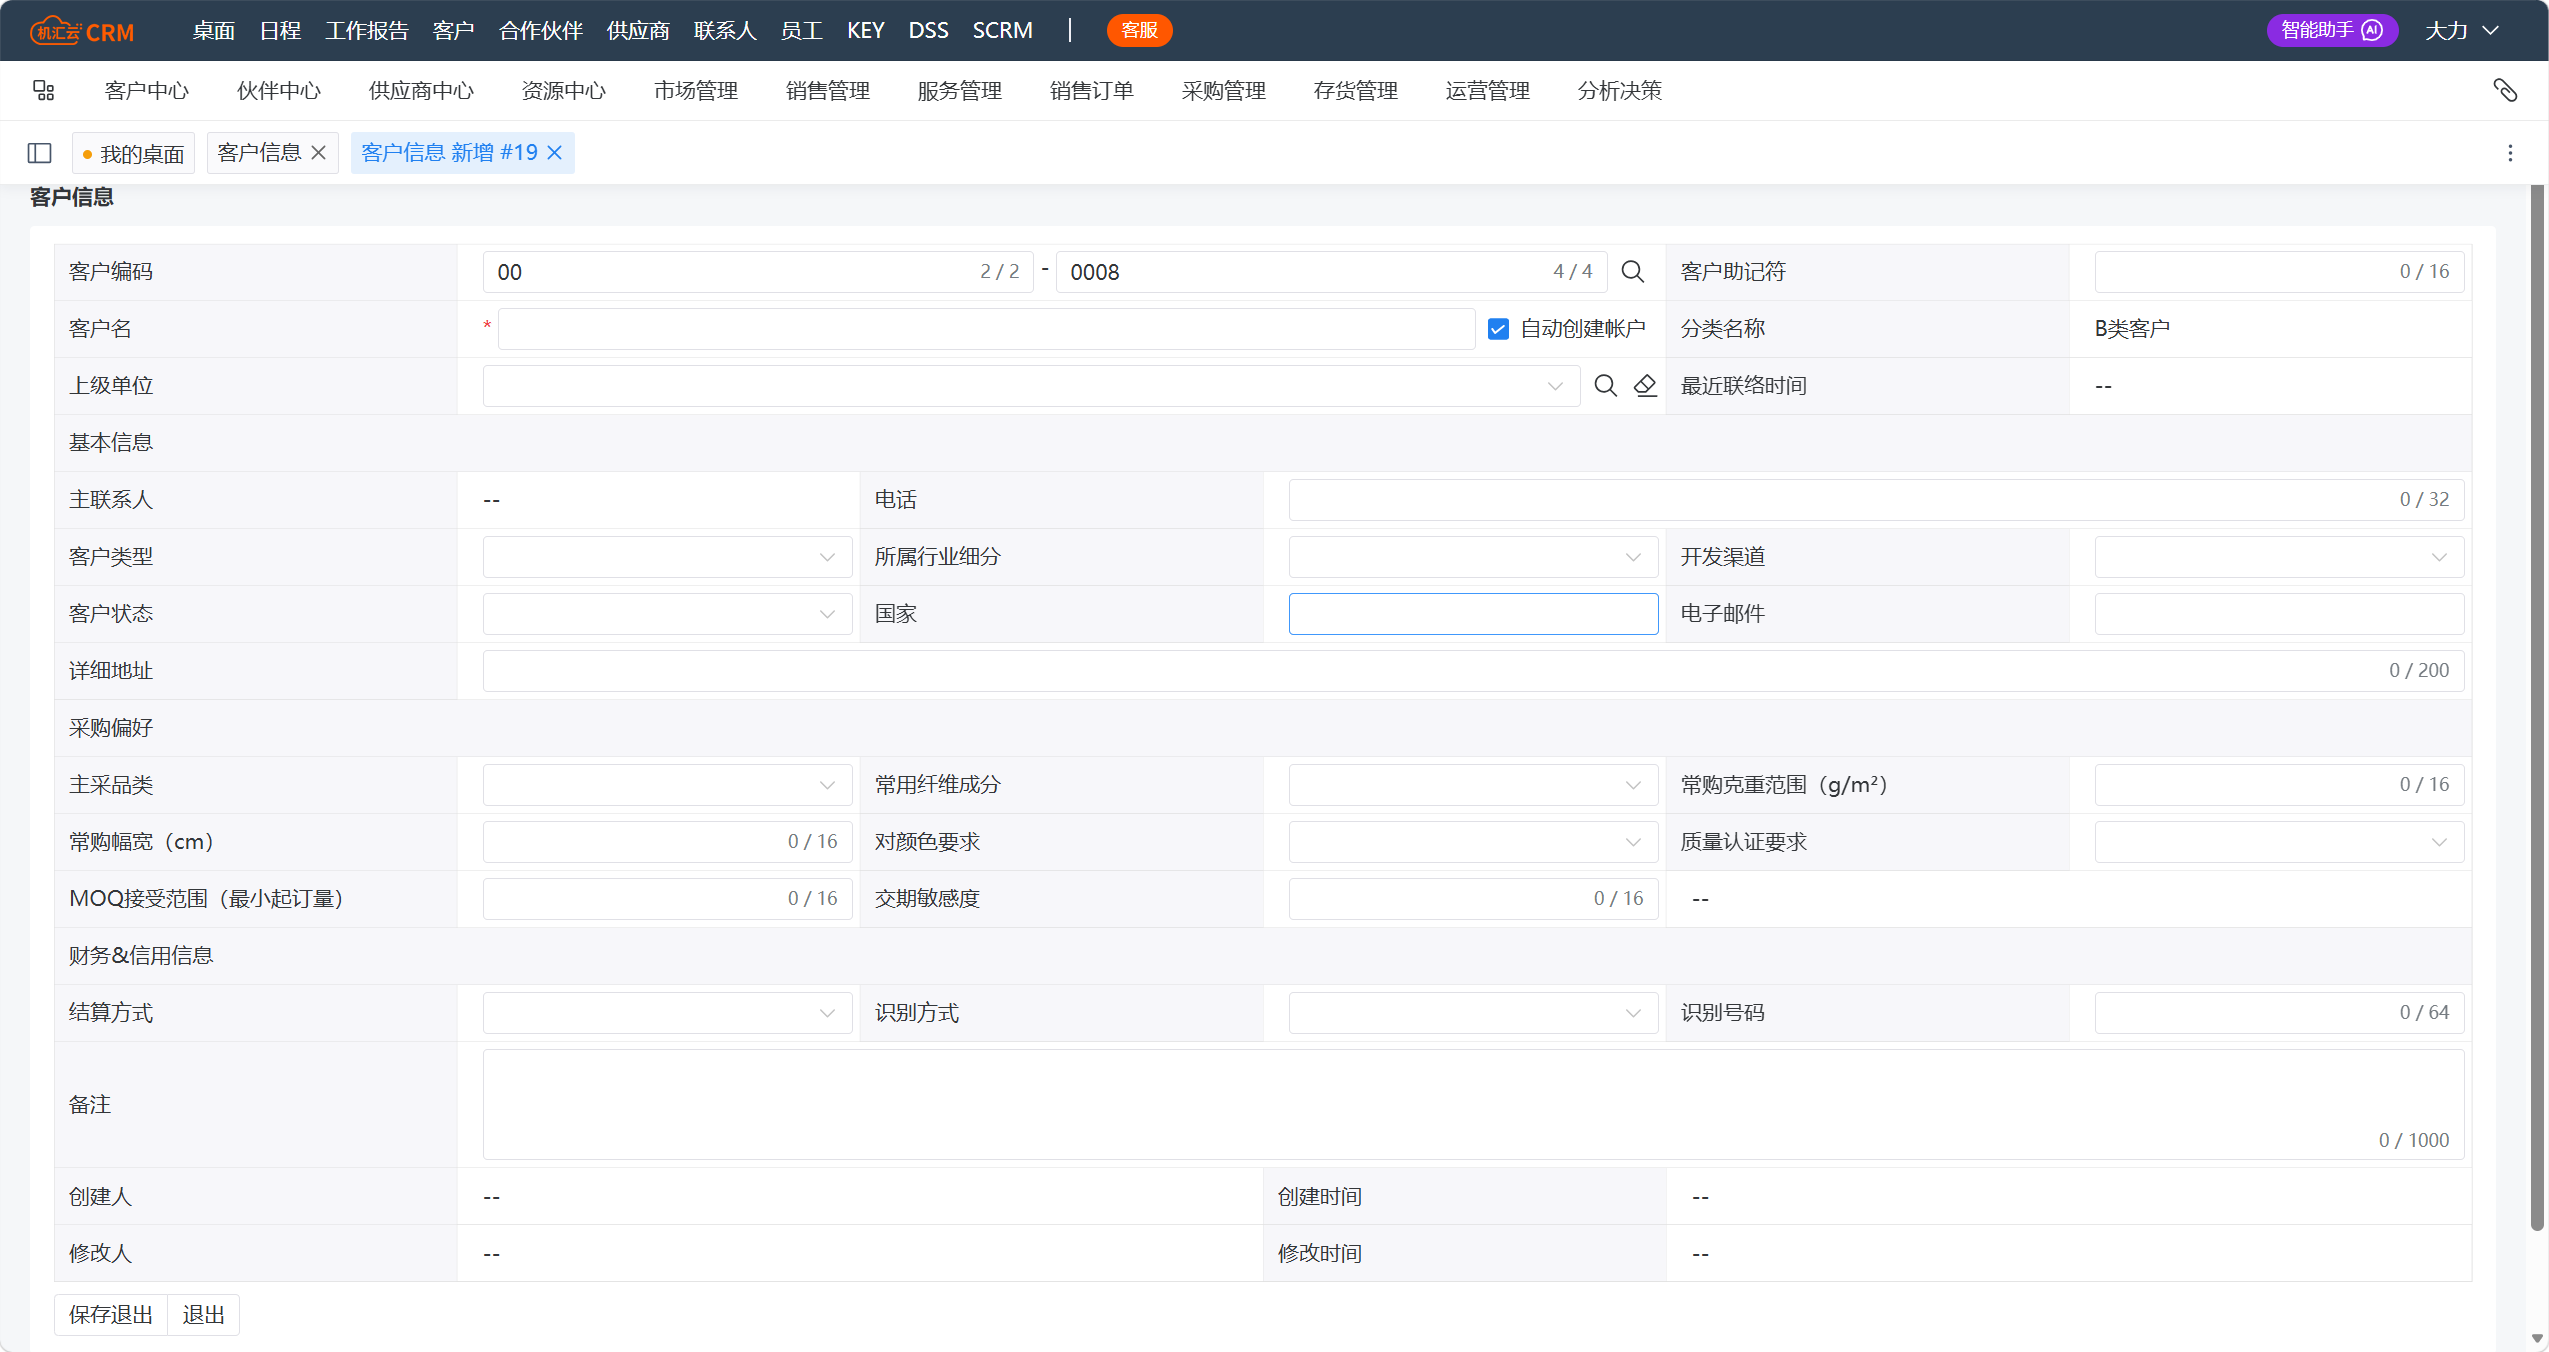Open the 开发渠道 dropdown

2279,557
